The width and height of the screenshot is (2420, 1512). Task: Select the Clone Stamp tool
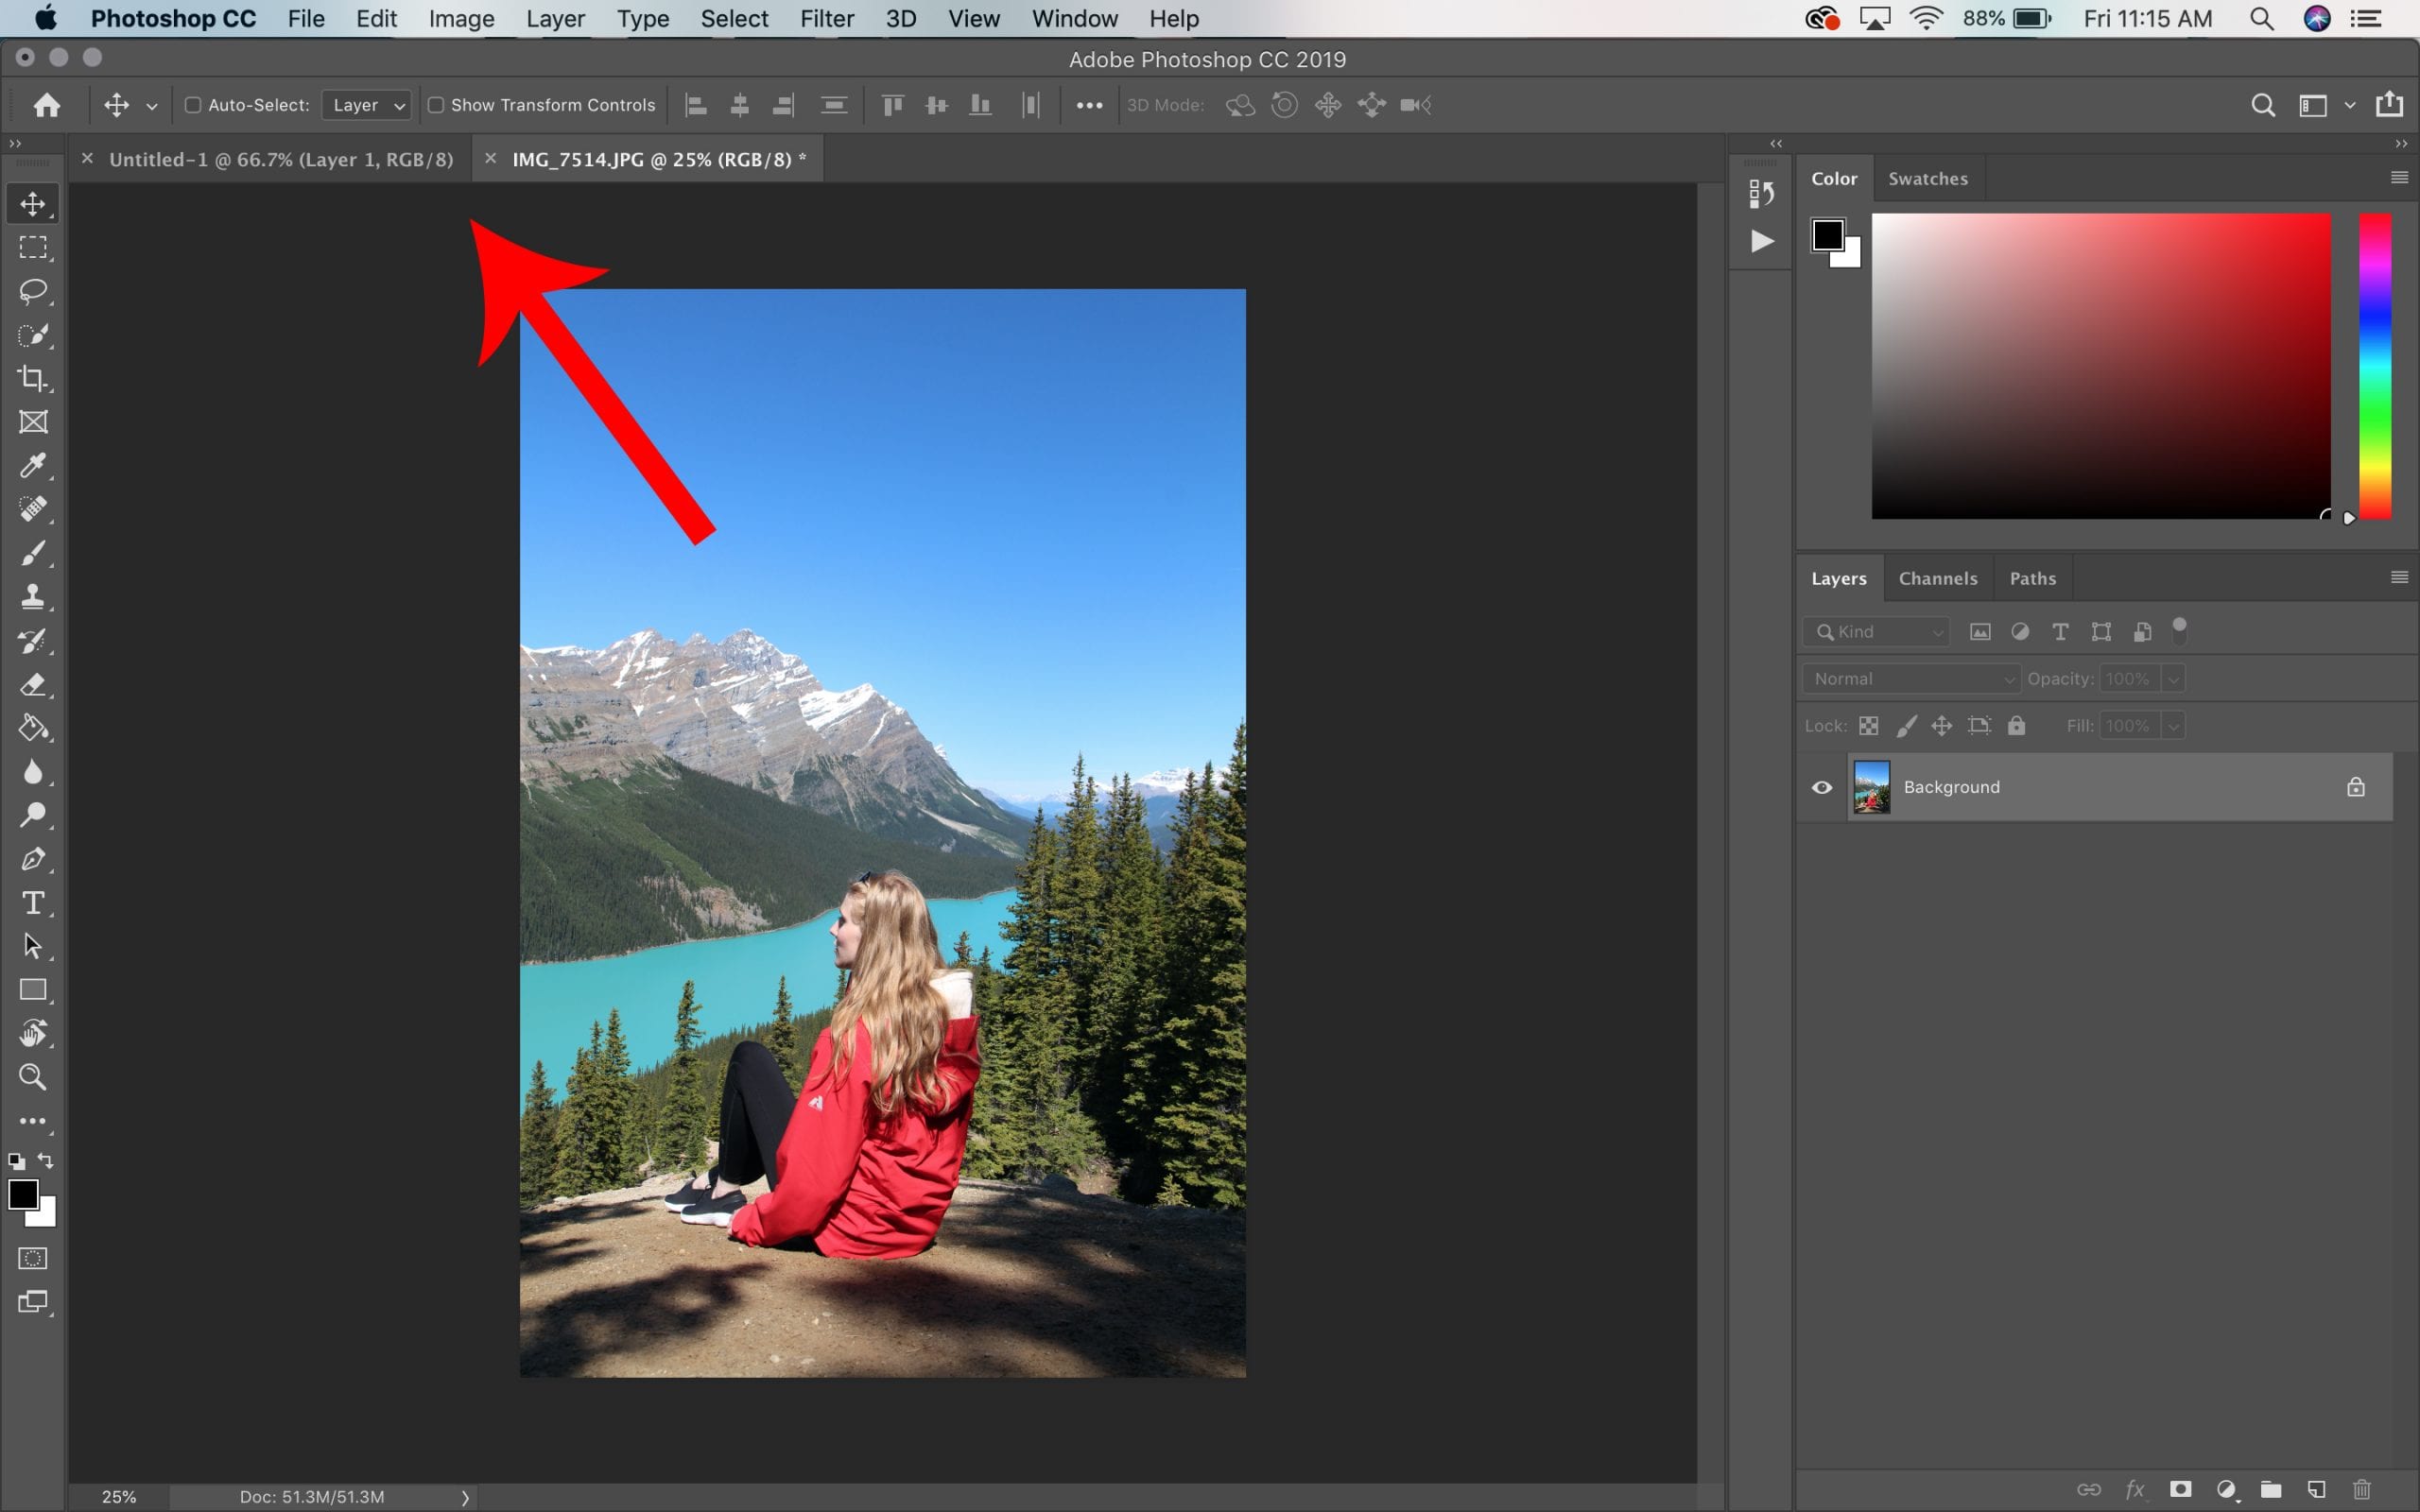(x=33, y=597)
